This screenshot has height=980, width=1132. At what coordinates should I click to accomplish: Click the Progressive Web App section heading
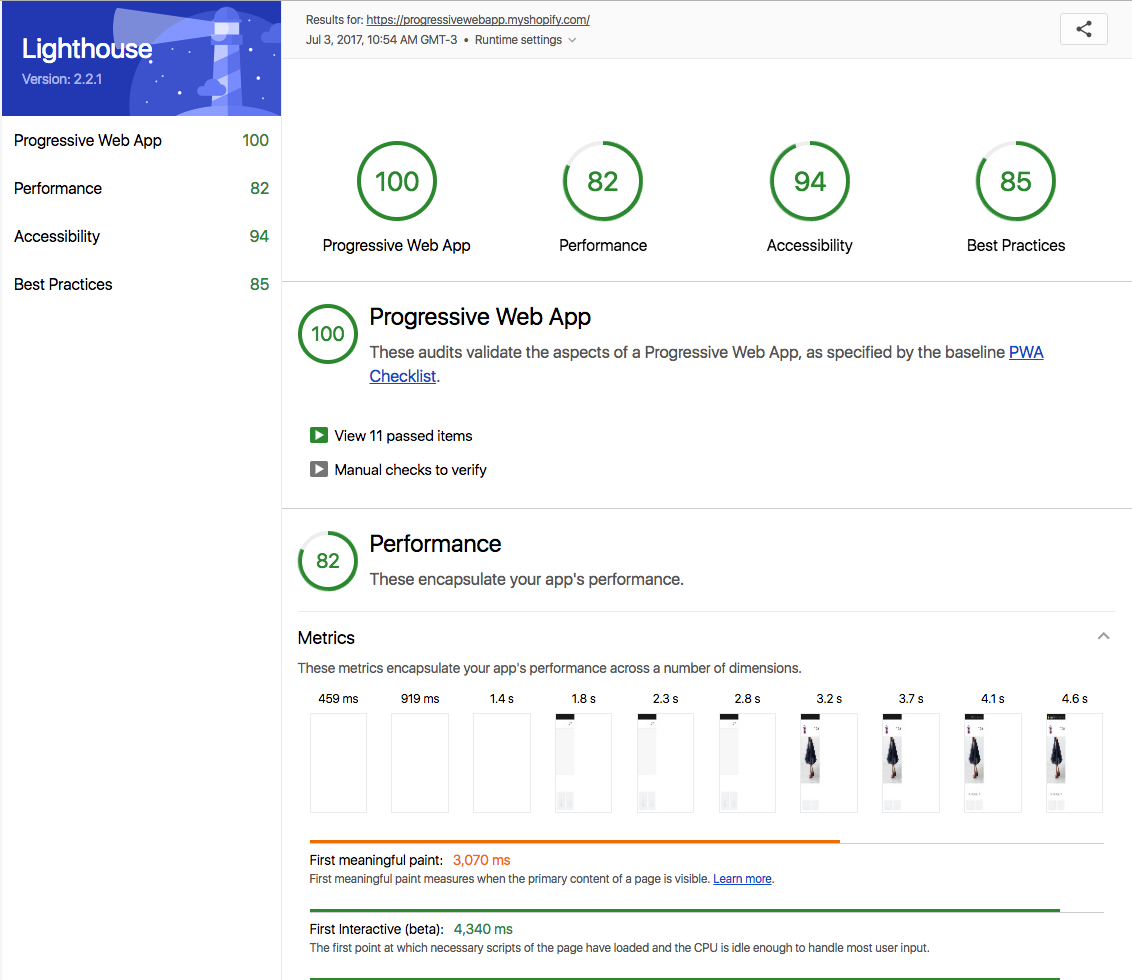pyautogui.click(x=480, y=317)
